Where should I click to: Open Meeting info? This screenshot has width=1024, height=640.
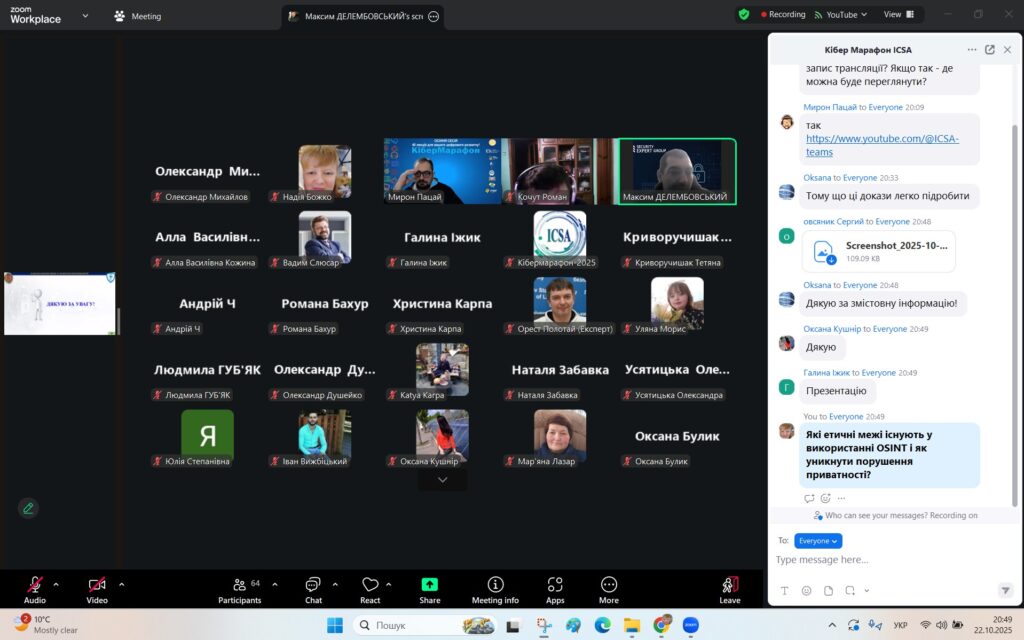click(x=495, y=589)
